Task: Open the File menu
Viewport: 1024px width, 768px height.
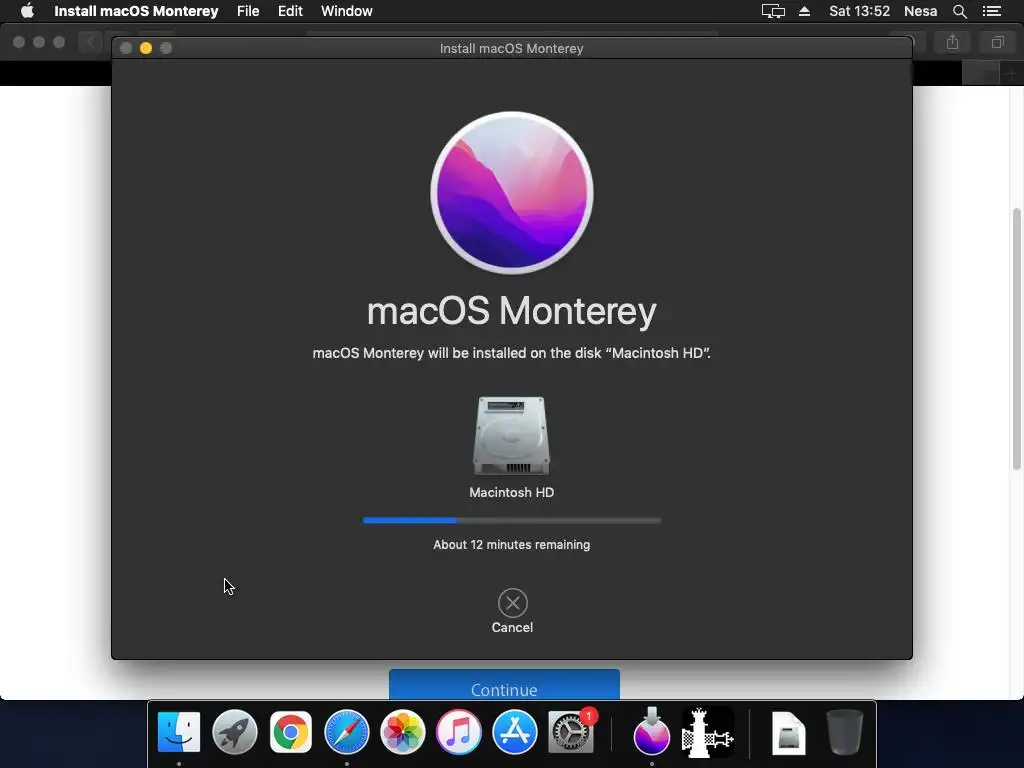Action: (248, 11)
